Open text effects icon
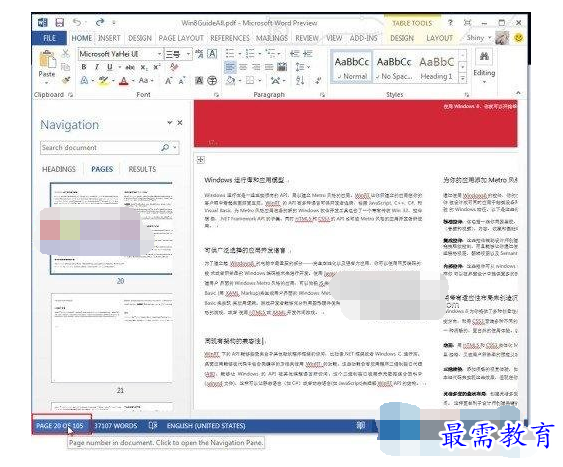Viewport: 563px width, 467px height. tap(84, 81)
